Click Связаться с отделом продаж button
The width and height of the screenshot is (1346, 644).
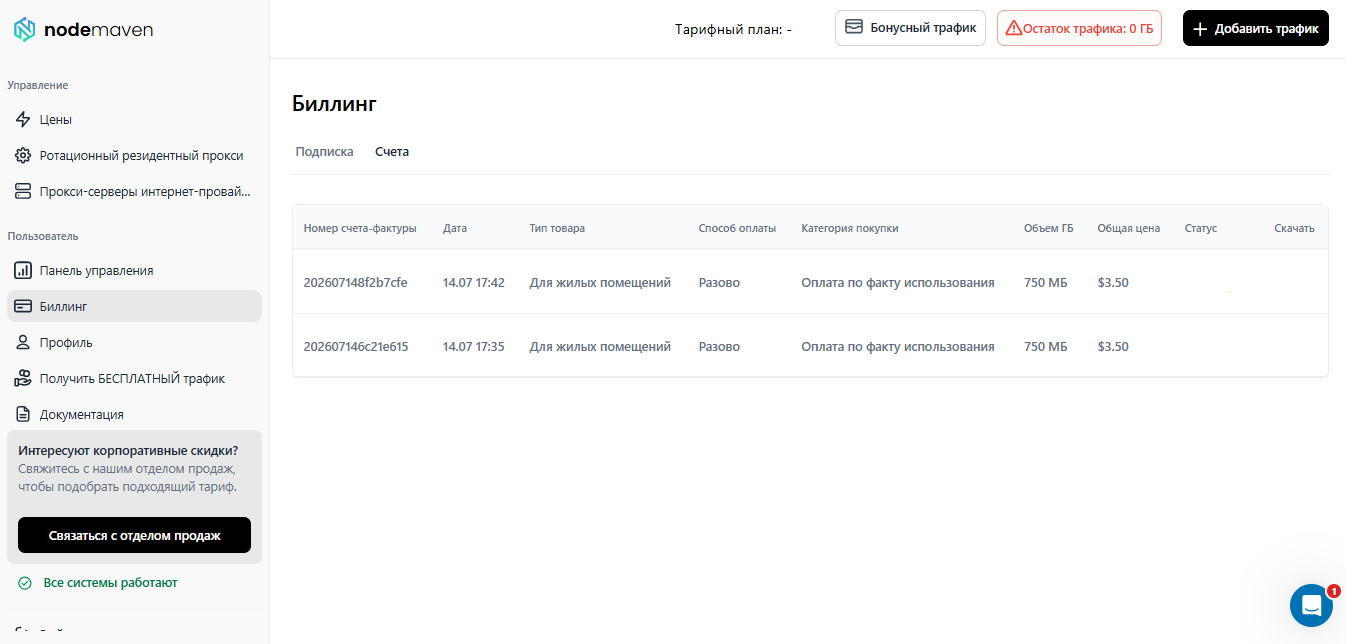coord(134,535)
